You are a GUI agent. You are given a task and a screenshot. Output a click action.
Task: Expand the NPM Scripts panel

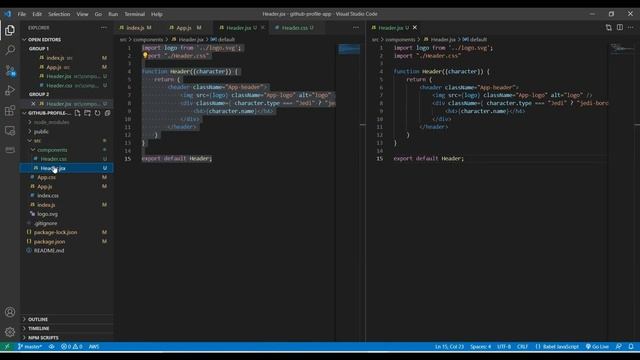coord(43,338)
